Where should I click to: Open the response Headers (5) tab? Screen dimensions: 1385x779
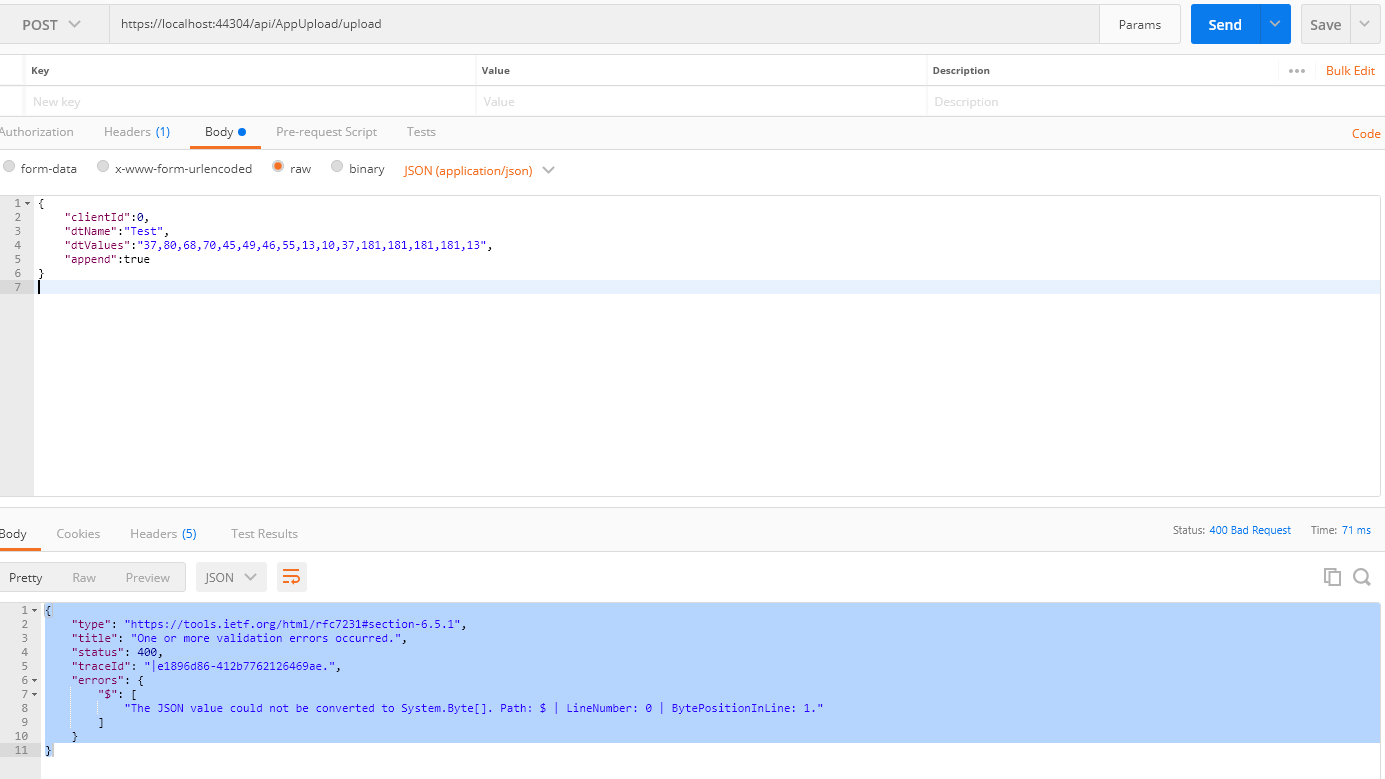pyautogui.click(x=163, y=533)
